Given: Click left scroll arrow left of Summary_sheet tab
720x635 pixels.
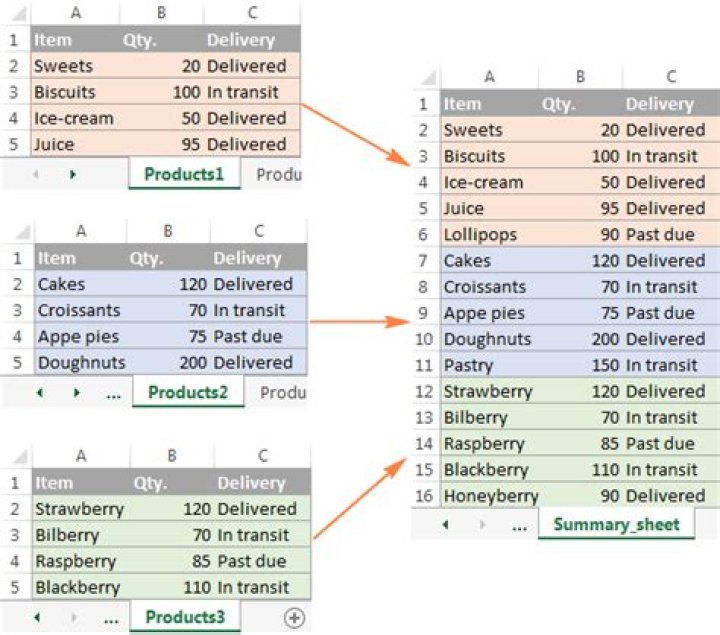Looking at the screenshot, I should pyautogui.click(x=445, y=524).
